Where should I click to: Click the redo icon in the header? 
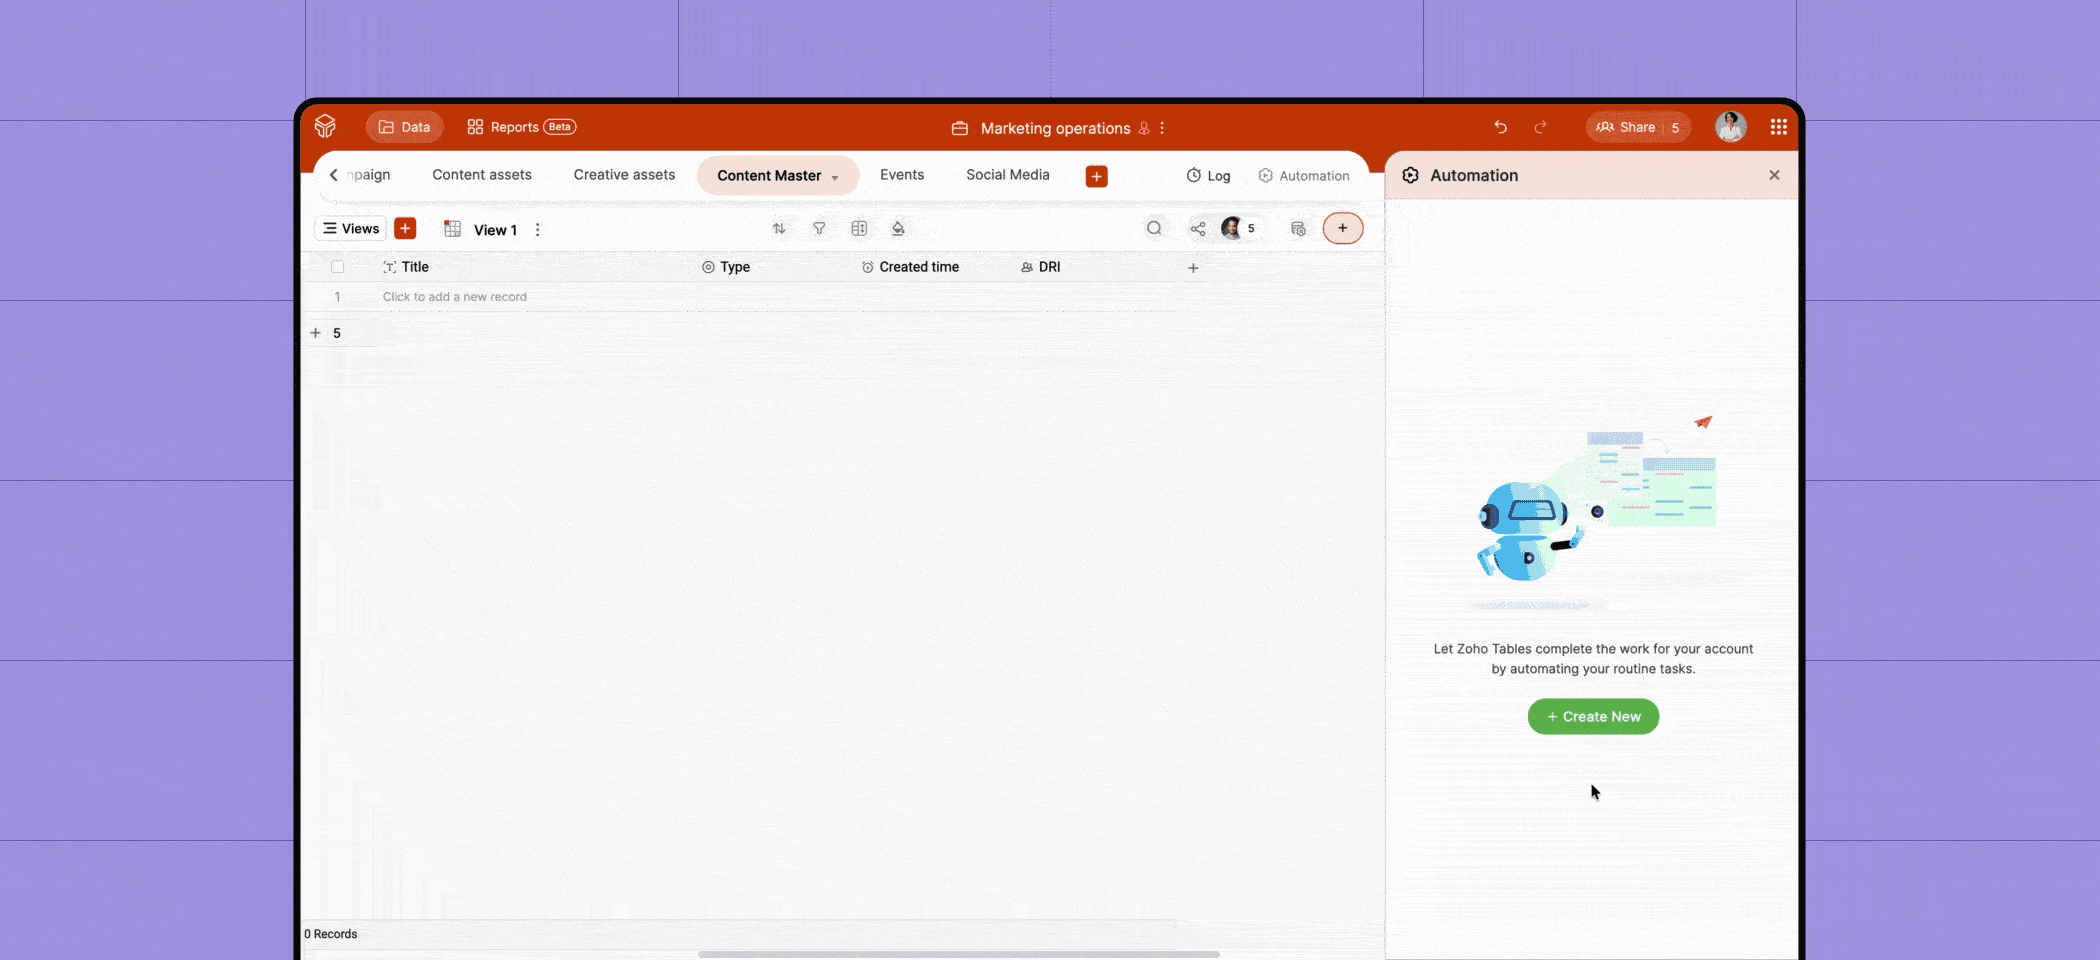[1540, 127]
